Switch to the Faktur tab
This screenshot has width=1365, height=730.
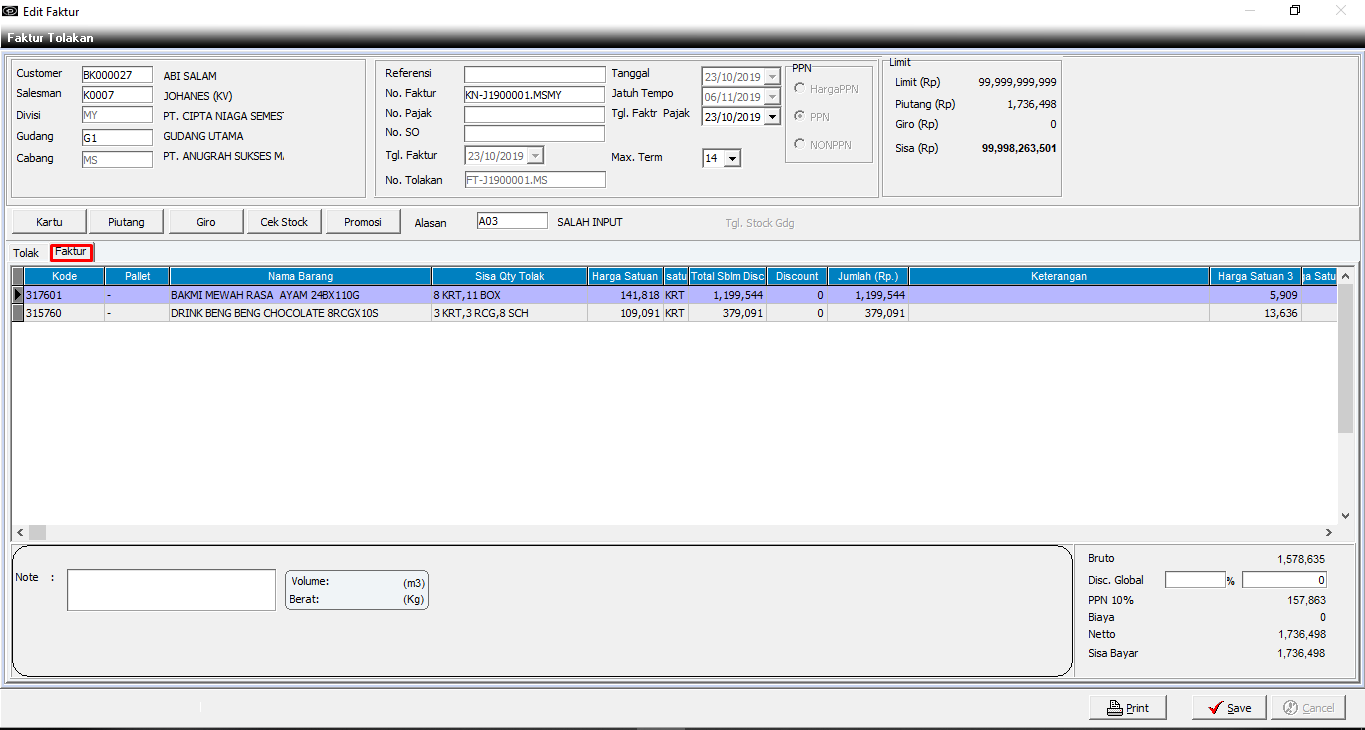pos(71,252)
